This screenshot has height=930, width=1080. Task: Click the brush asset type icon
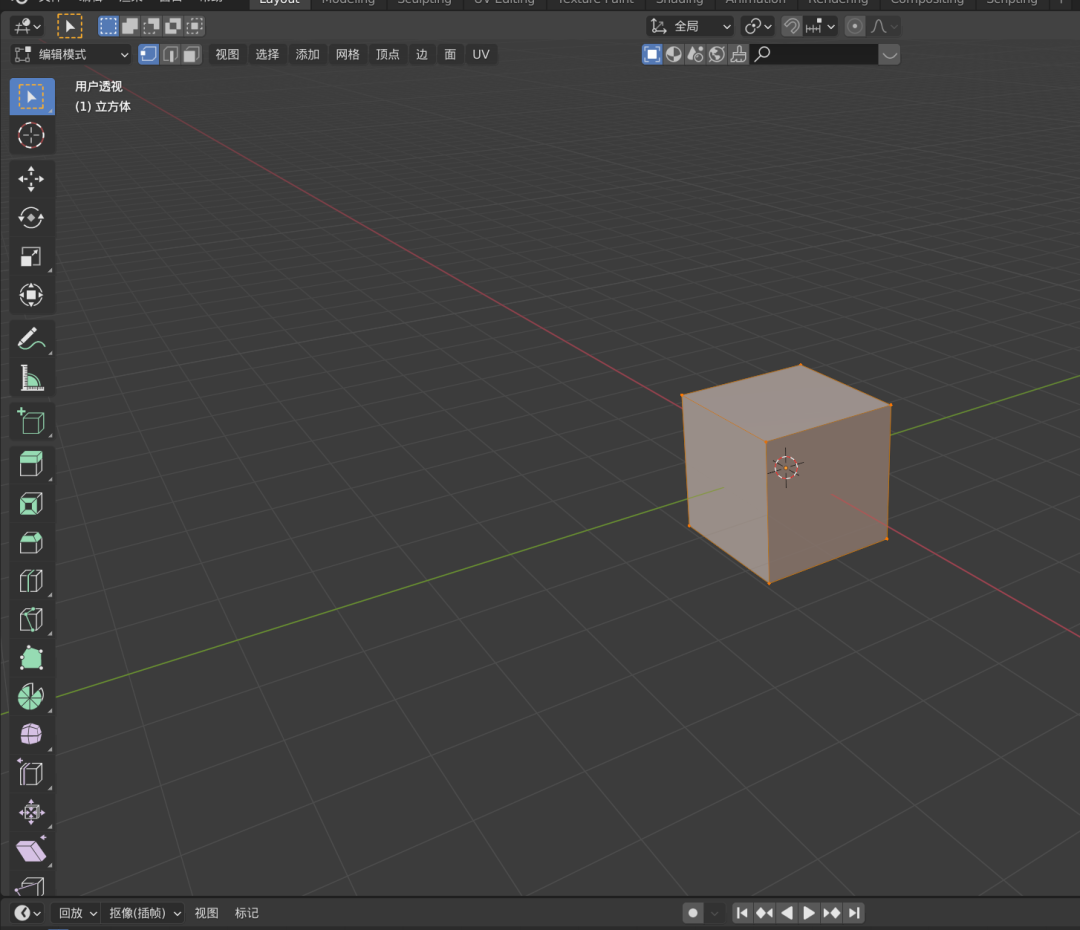pyautogui.click(x=738, y=54)
